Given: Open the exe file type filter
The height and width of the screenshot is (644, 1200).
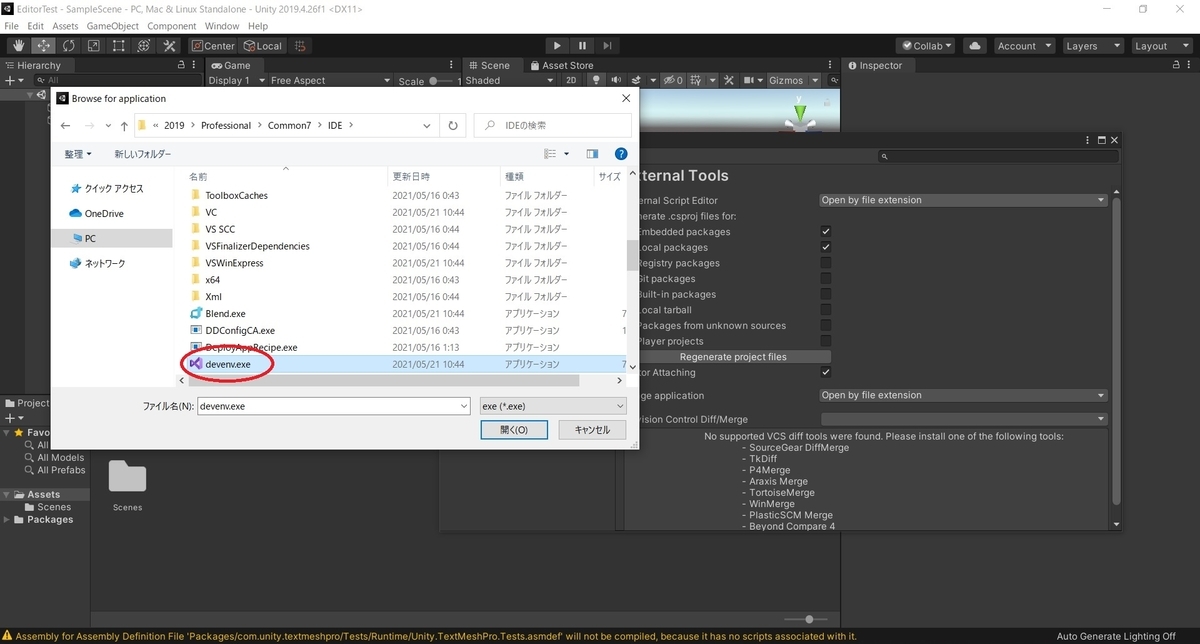Looking at the screenshot, I should point(552,406).
